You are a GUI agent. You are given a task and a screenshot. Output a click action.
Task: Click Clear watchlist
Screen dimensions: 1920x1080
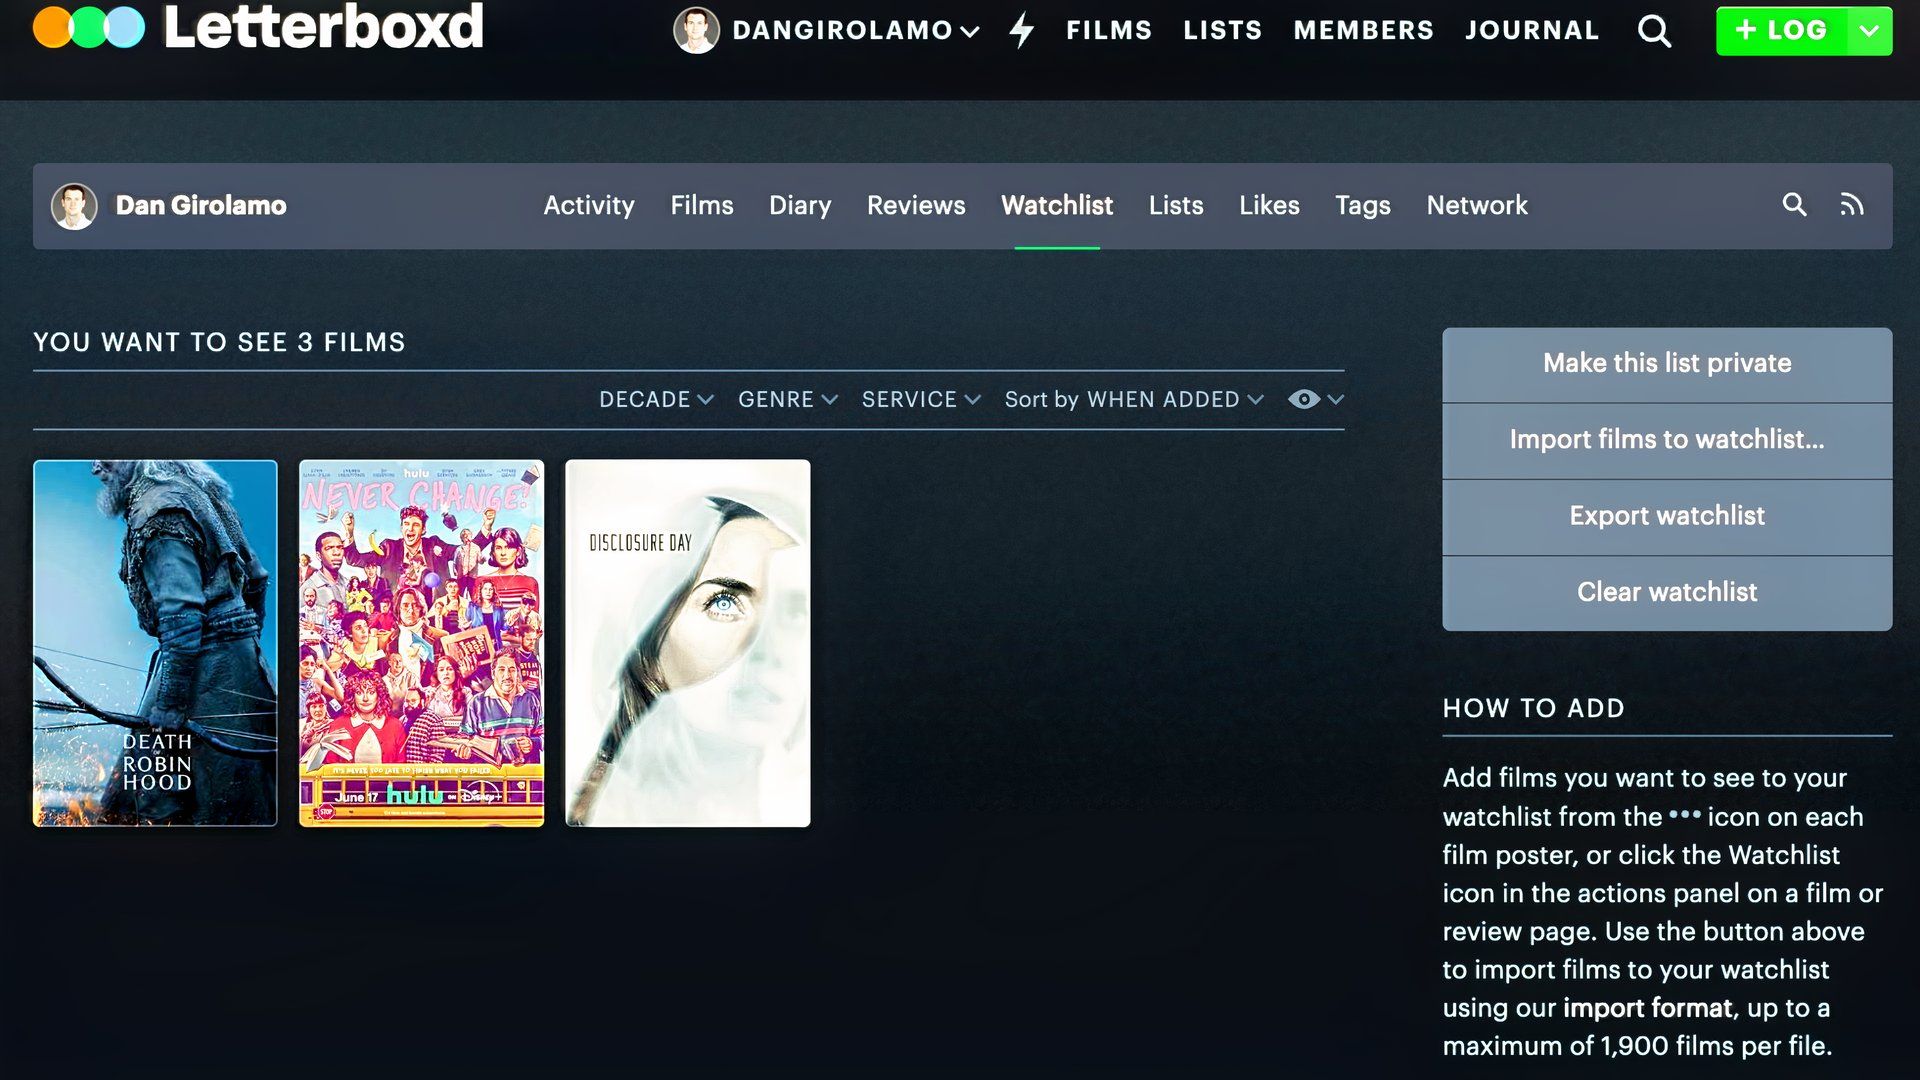[1667, 592]
